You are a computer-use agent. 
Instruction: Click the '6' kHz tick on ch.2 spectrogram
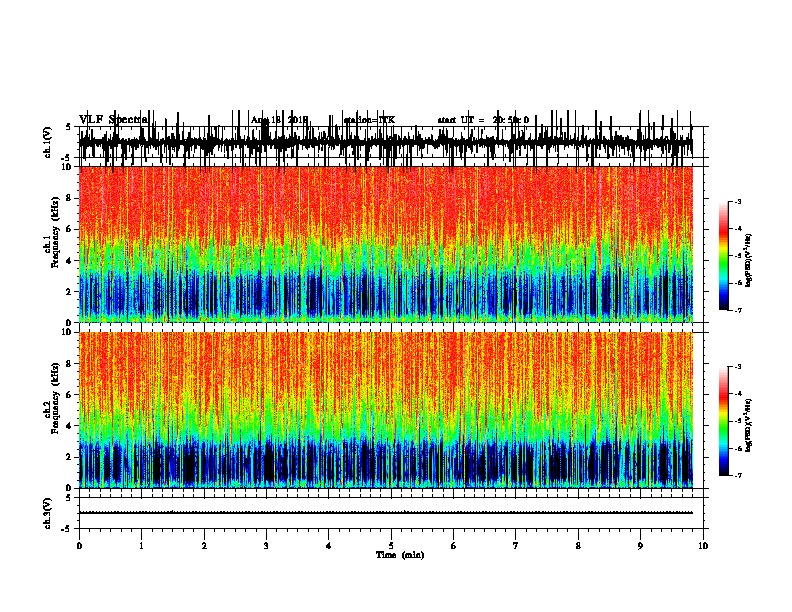[x=69, y=395]
